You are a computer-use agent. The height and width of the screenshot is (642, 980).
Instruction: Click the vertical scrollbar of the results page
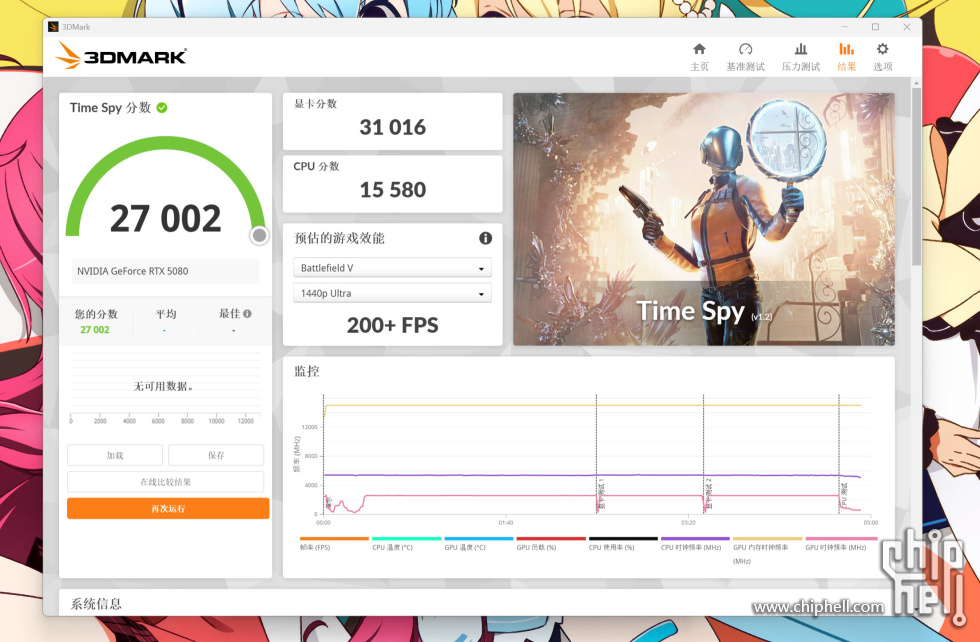coord(916,175)
